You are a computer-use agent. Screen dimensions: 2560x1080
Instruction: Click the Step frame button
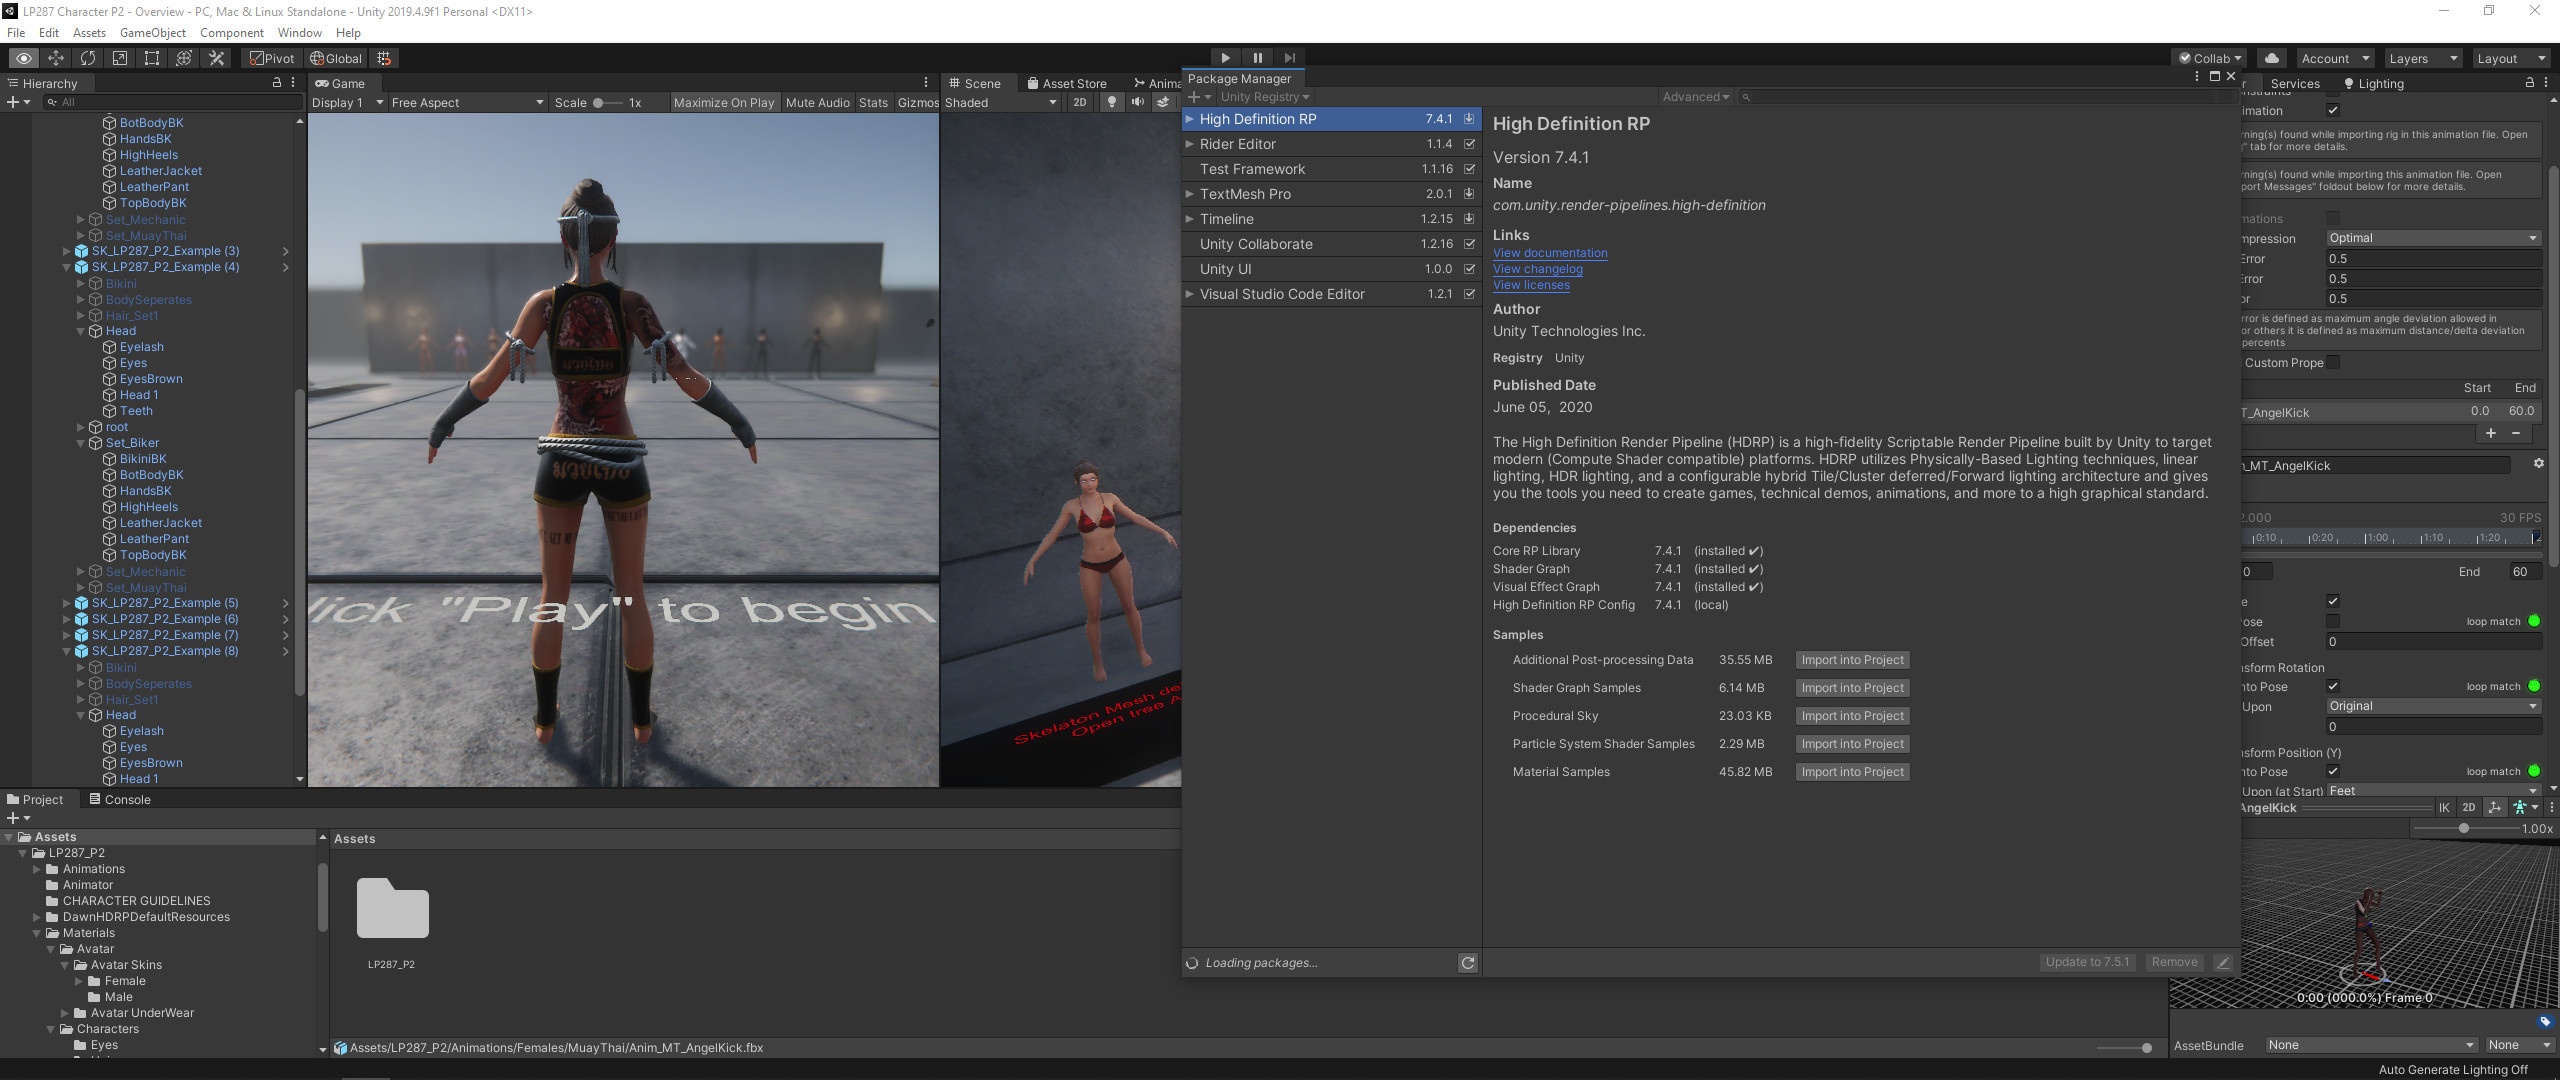[x=1289, y=58]
